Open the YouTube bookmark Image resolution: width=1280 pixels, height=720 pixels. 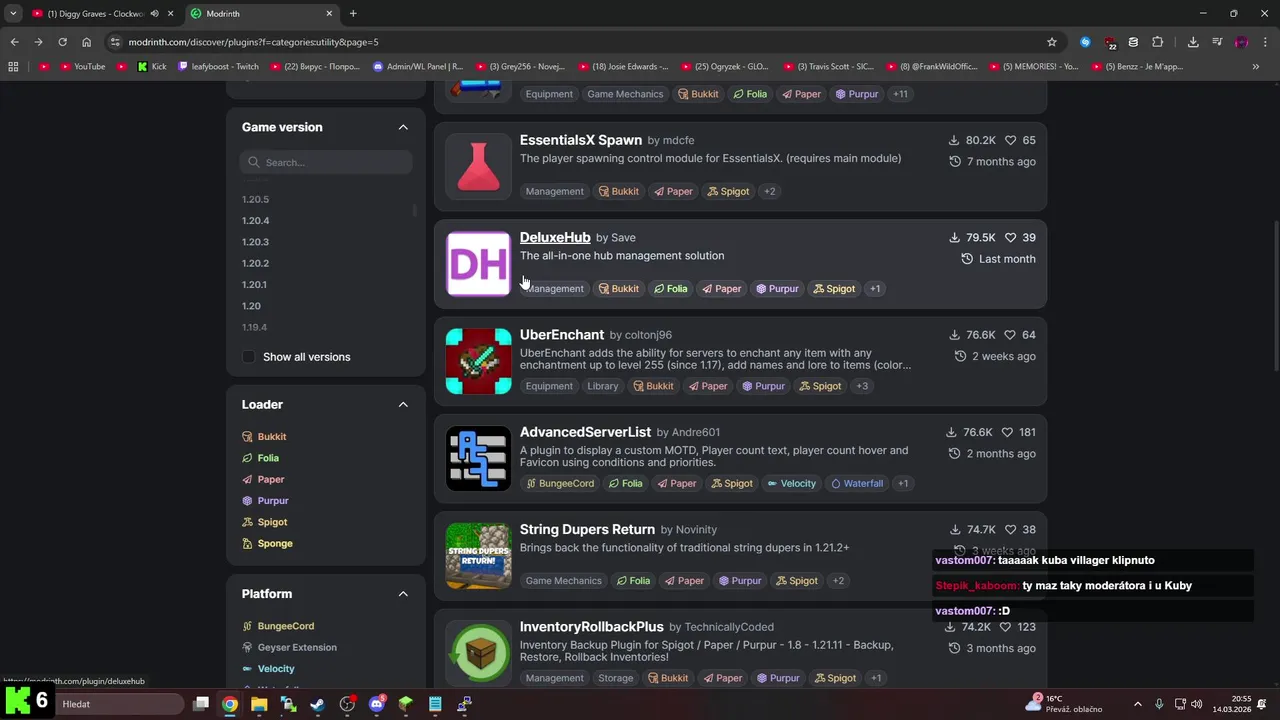click(83, 67)
